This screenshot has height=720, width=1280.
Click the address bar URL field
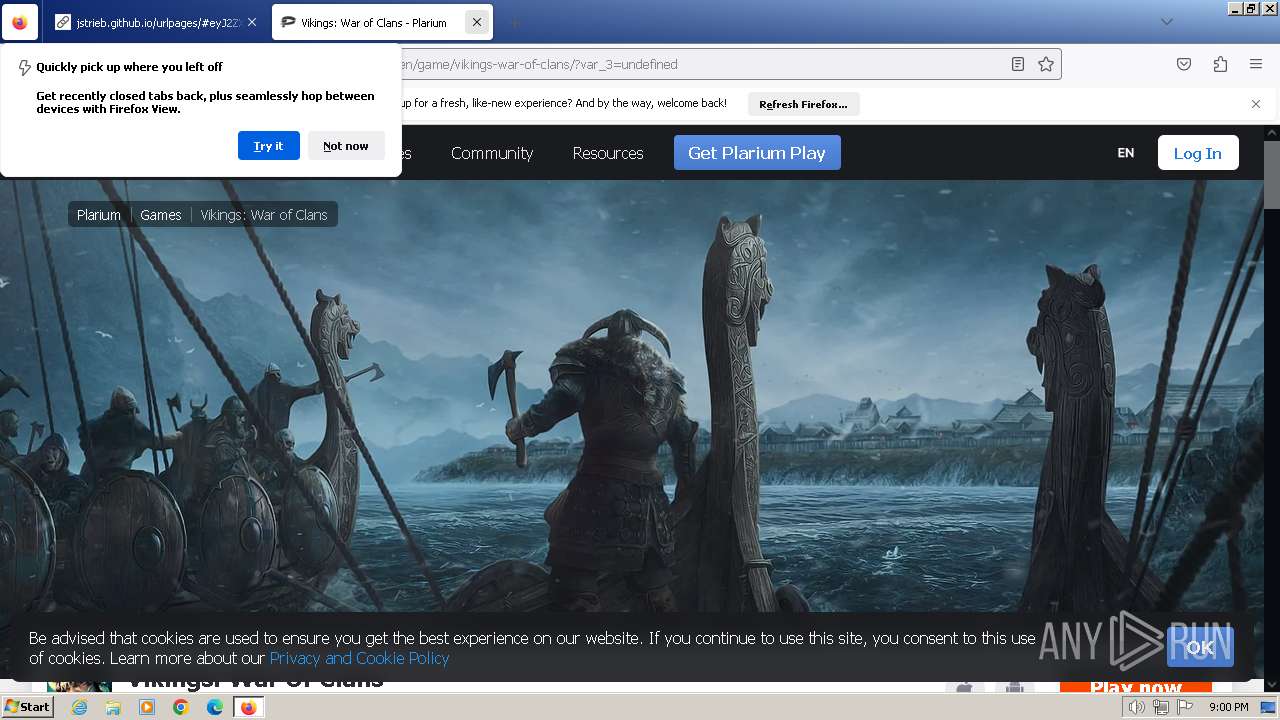[x=700, y=64]
